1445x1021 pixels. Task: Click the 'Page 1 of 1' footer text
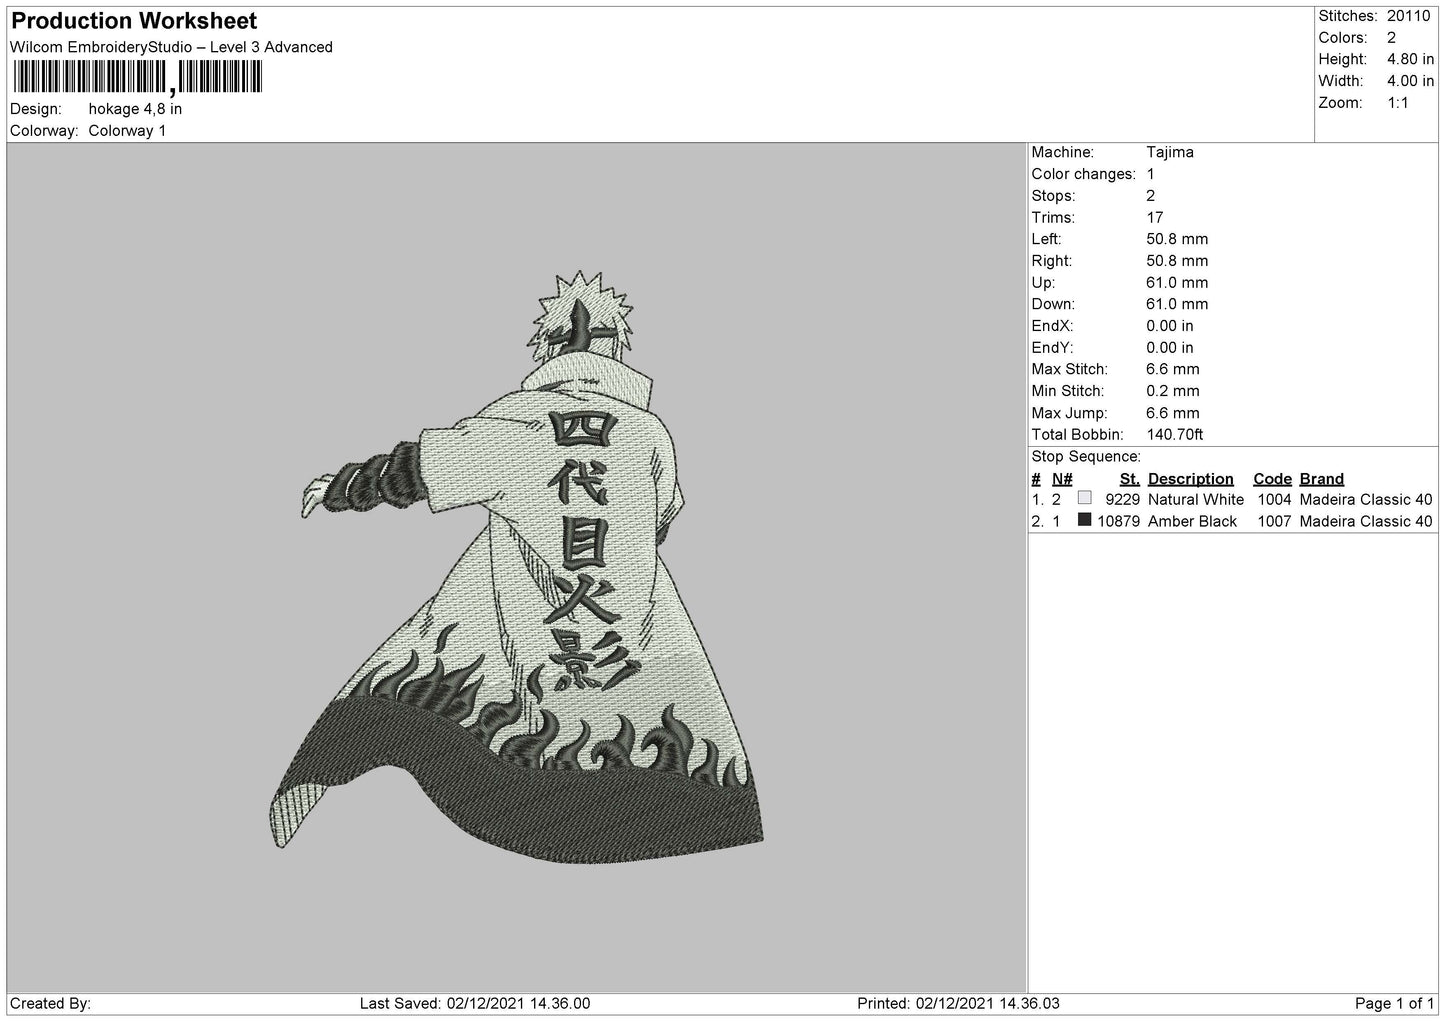click(1395, 1003)
